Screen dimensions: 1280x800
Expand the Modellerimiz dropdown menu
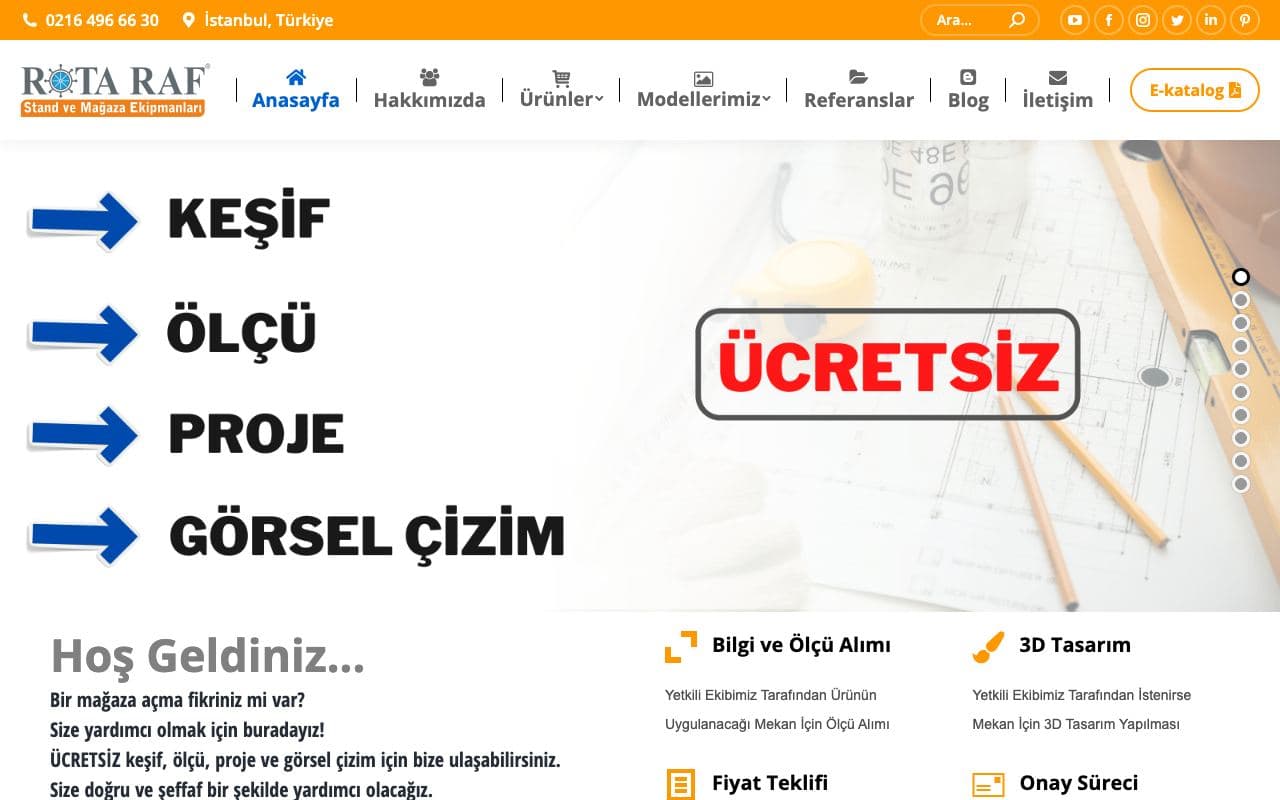pos(703,89)
